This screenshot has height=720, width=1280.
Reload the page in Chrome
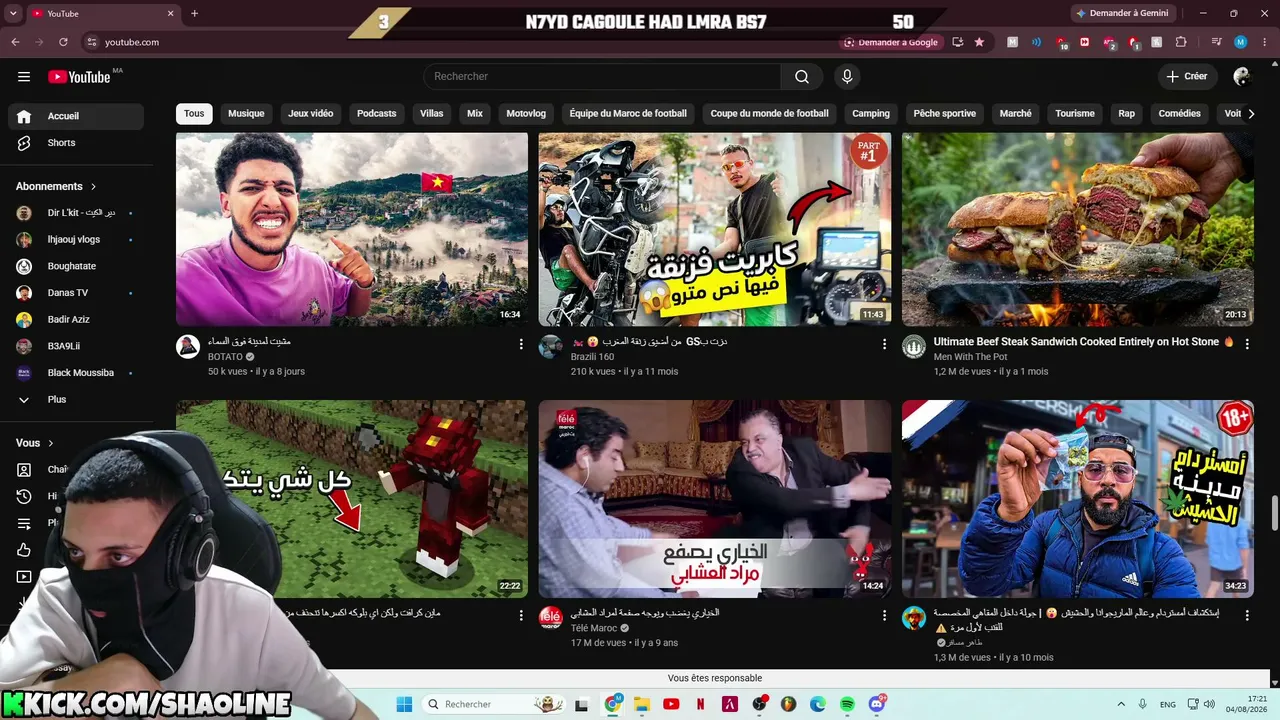pyautogui.click(x=63, y=42)
